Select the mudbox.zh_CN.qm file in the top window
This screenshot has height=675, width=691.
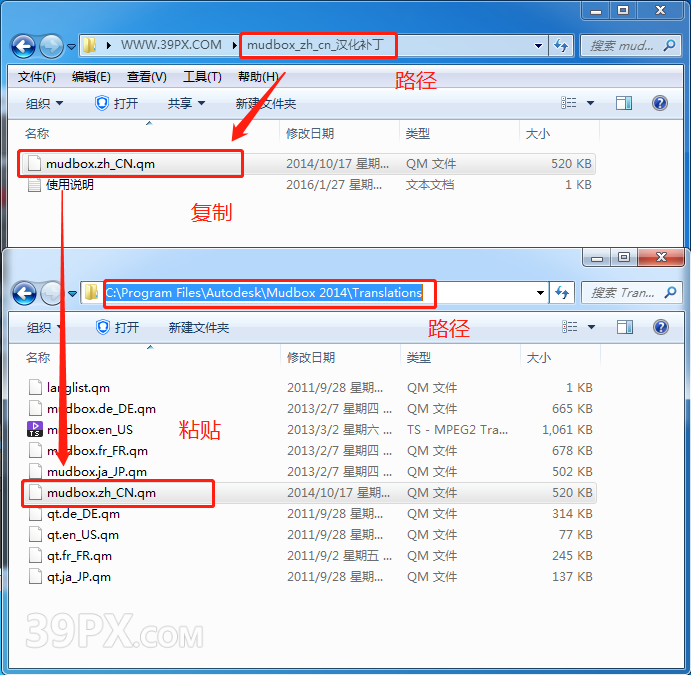click(100, 163)
